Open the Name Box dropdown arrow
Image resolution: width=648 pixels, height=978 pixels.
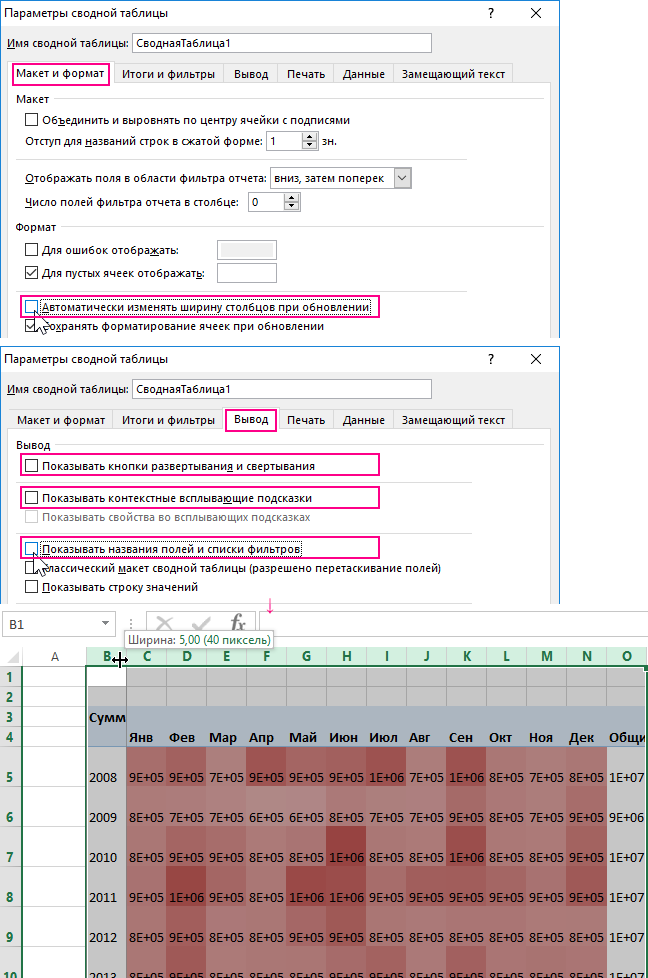(106, 623)
